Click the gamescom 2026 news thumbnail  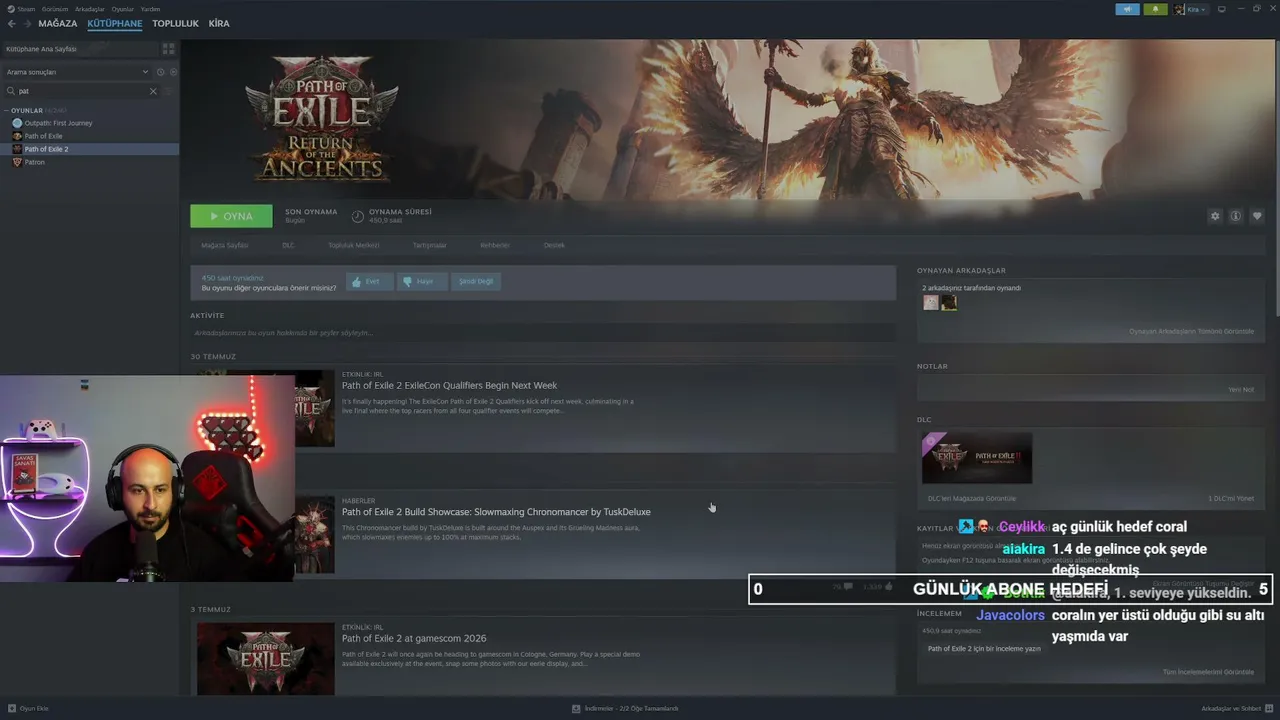coord(265,658)
